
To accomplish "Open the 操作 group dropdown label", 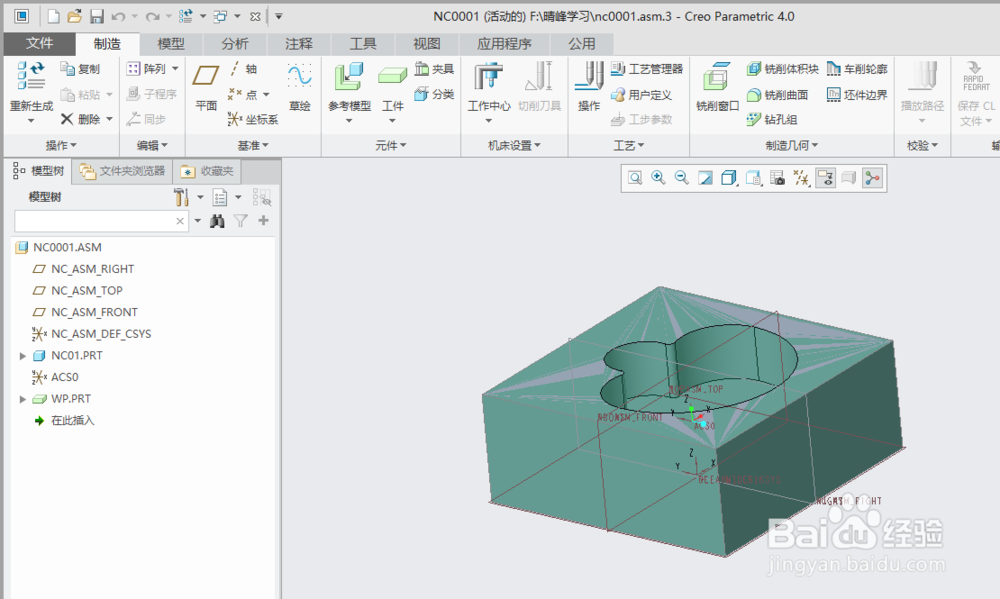I will (x=61, y=145).
